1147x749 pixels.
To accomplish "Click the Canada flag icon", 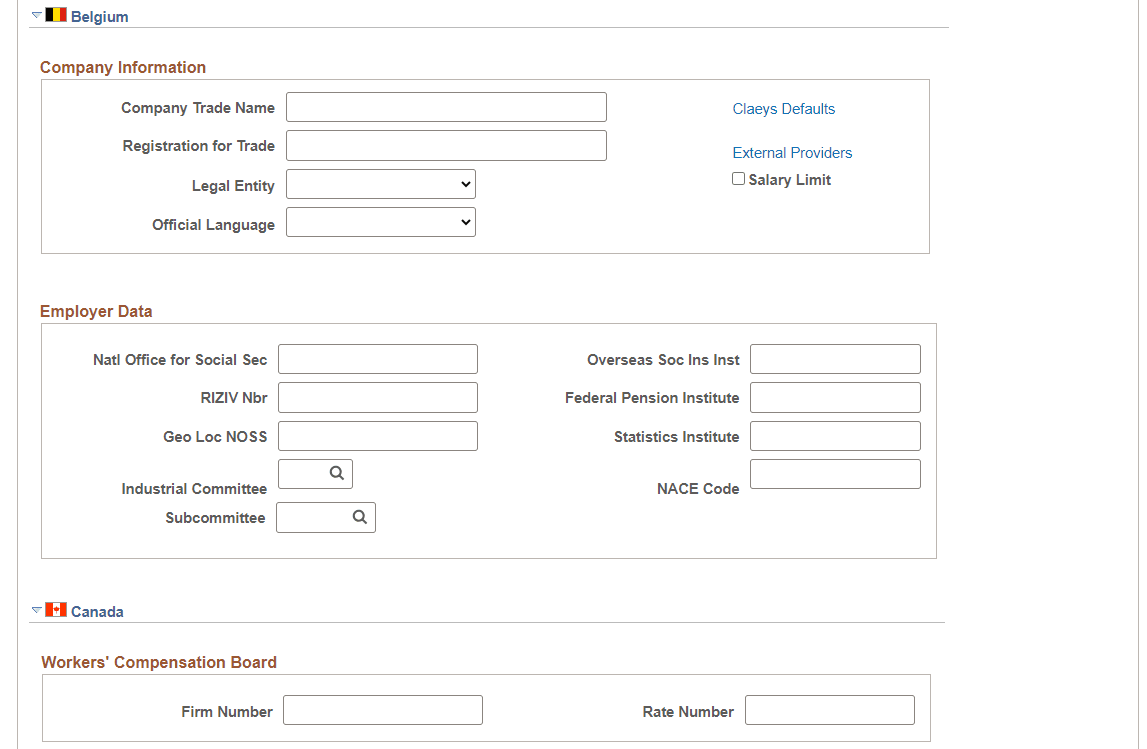I will 57,610.
